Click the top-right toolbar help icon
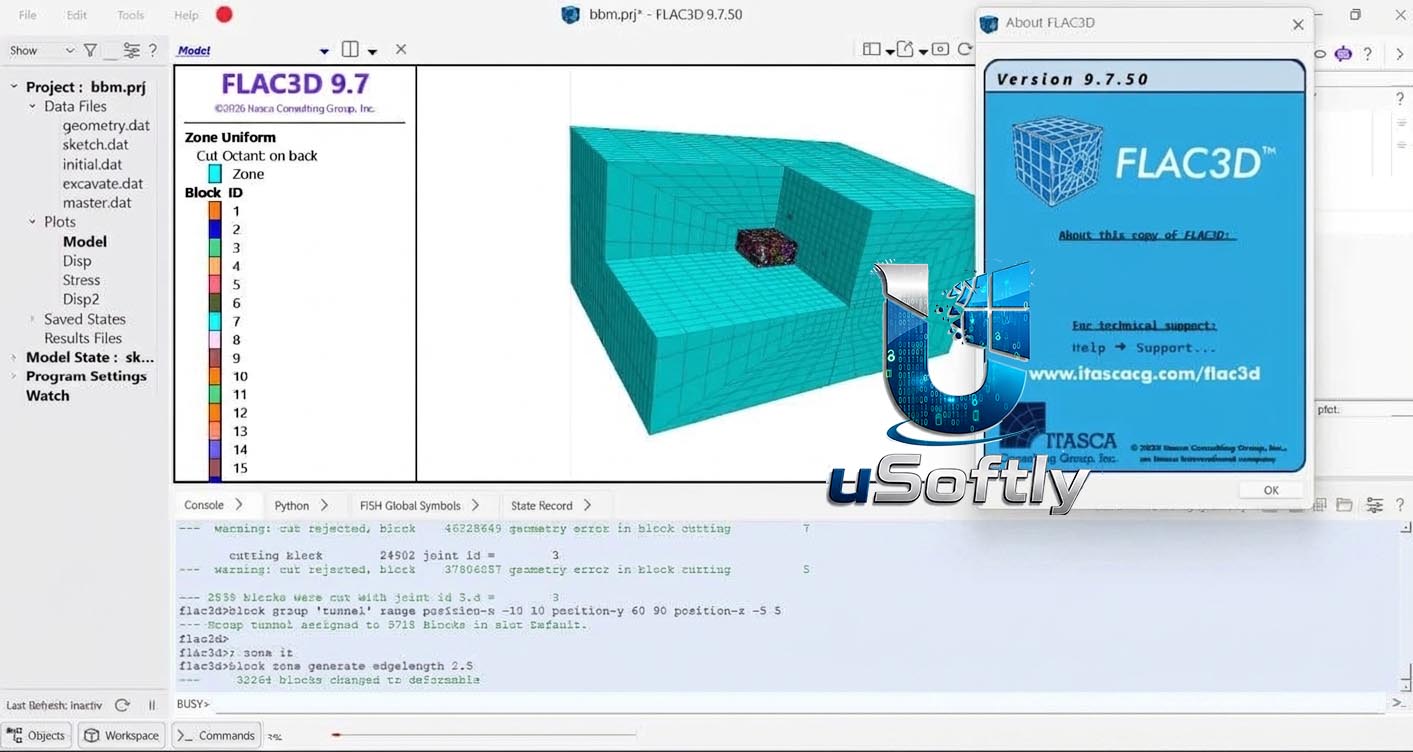This screenshot has height=752, width=1413. coord(1368,54)
